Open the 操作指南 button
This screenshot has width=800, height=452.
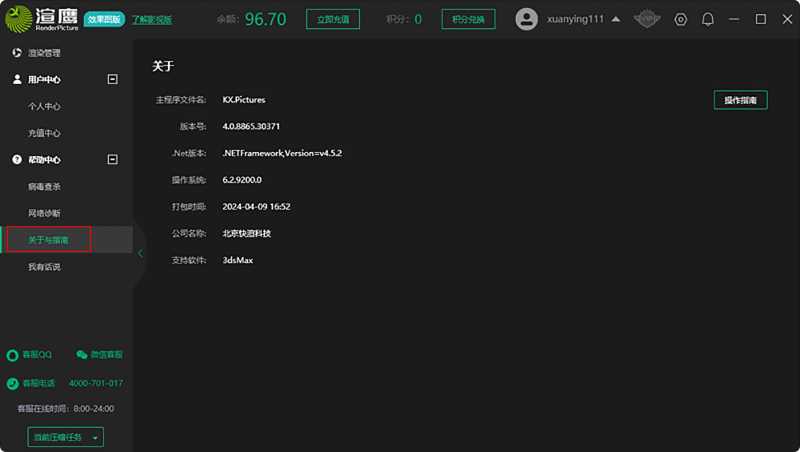740,100
